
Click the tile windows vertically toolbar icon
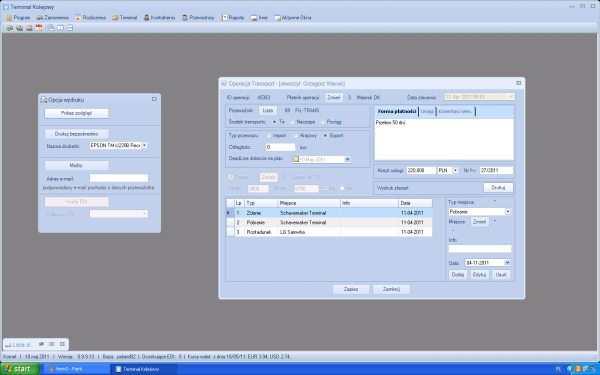click(x=60, y=28)
